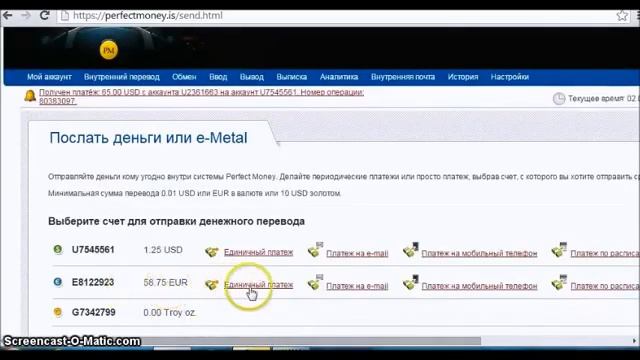Click the Послать деньги или e-Metal heading
Screen dimensions: 640x360
pyautogui.click(x=148, y=138)
